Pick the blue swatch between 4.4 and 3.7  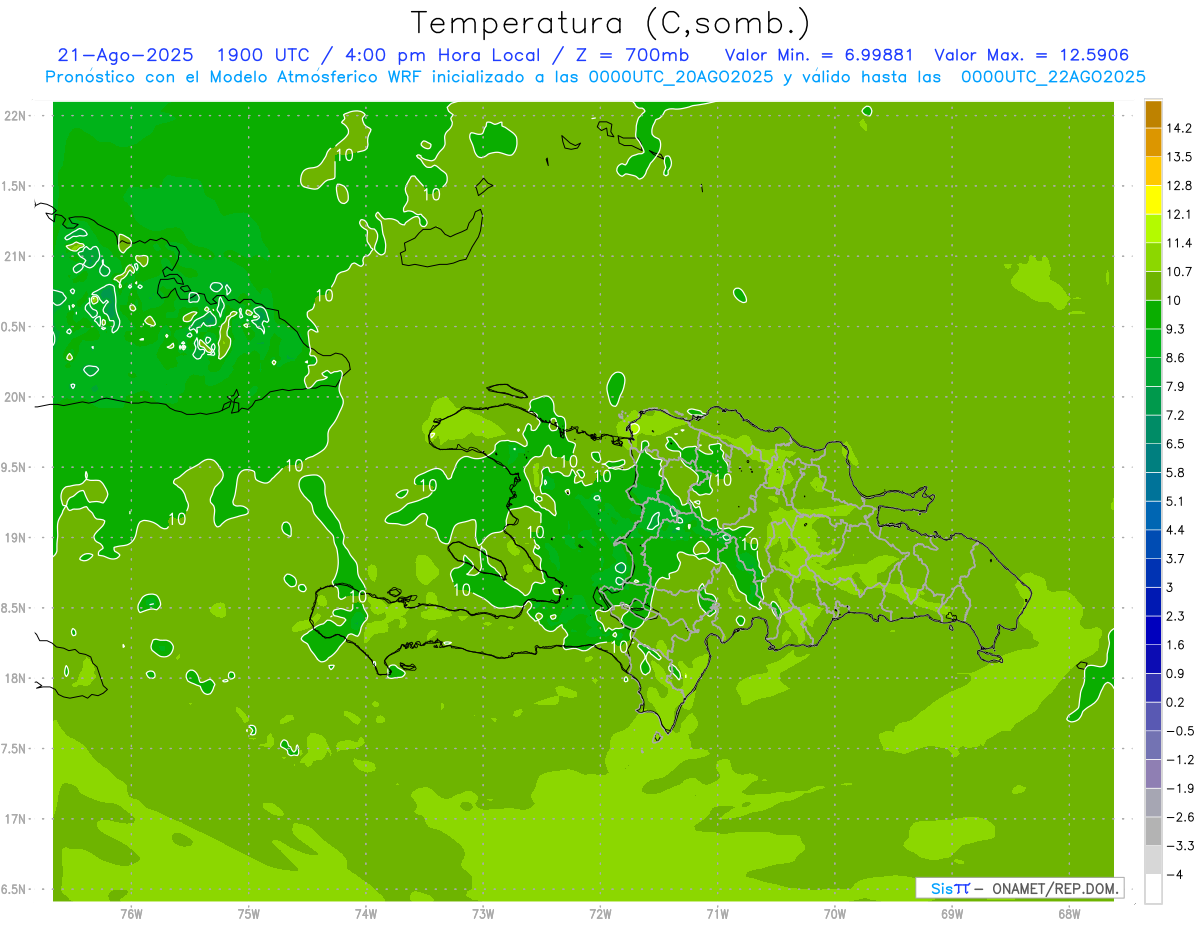coord(1153,544)
